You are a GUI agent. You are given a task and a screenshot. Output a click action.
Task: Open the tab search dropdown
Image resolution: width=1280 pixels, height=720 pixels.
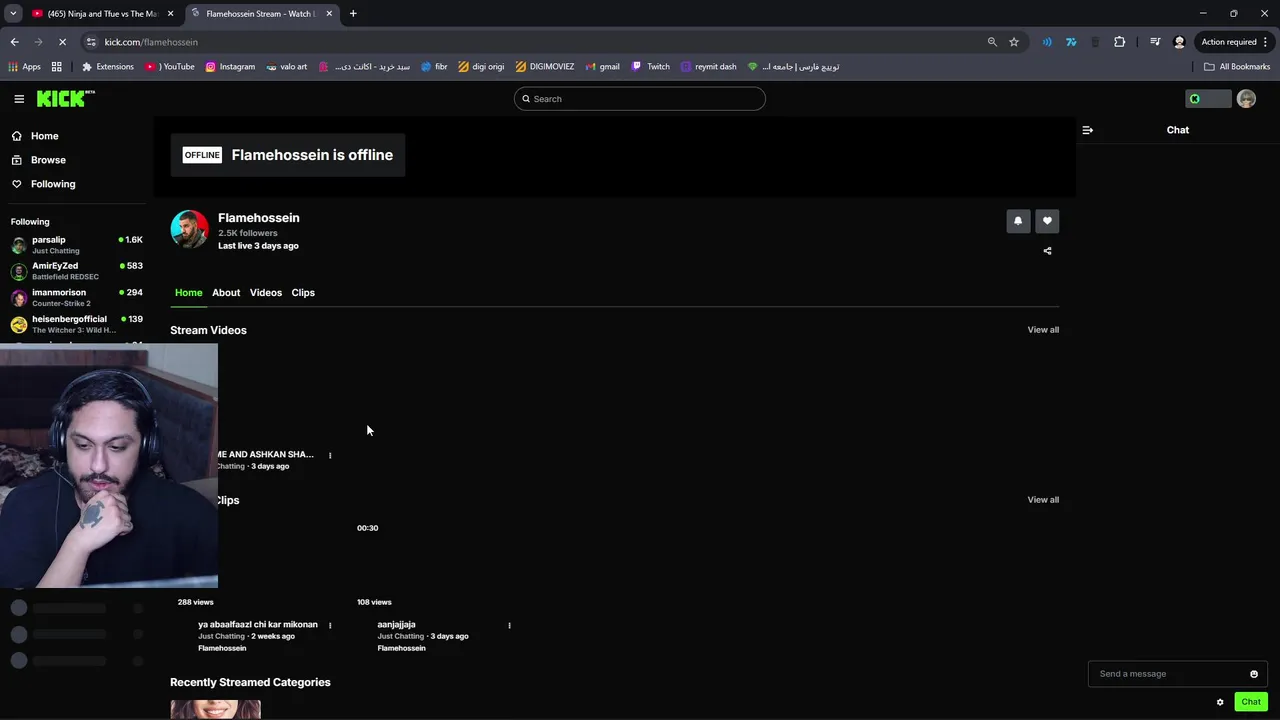tap(13, 14)
